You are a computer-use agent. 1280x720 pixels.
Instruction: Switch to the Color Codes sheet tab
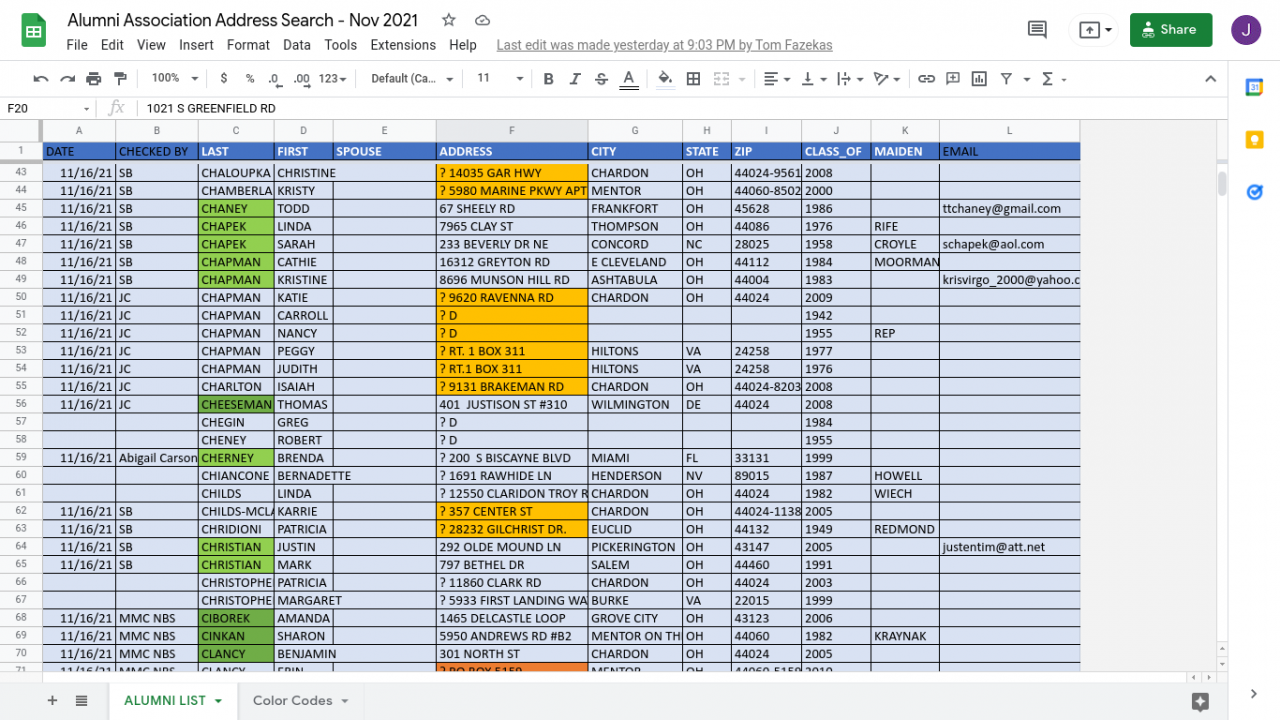point(300,701)
